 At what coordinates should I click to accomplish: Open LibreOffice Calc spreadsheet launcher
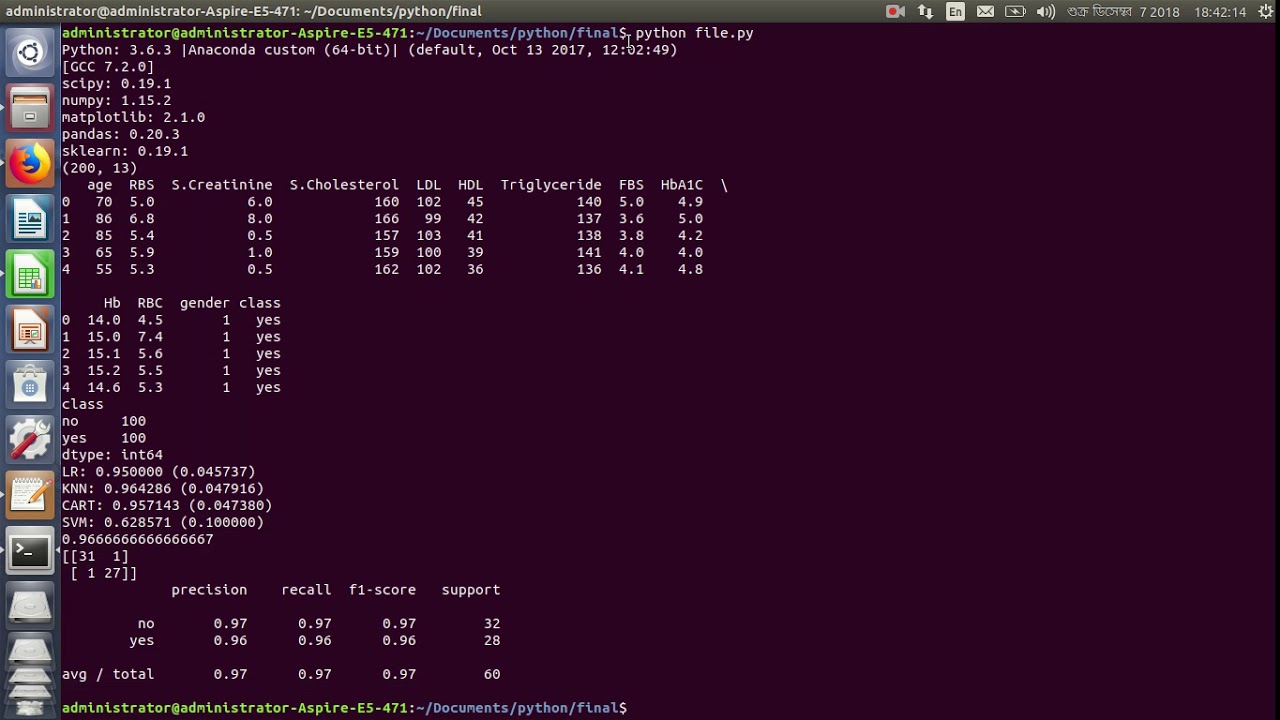(29, 274)
